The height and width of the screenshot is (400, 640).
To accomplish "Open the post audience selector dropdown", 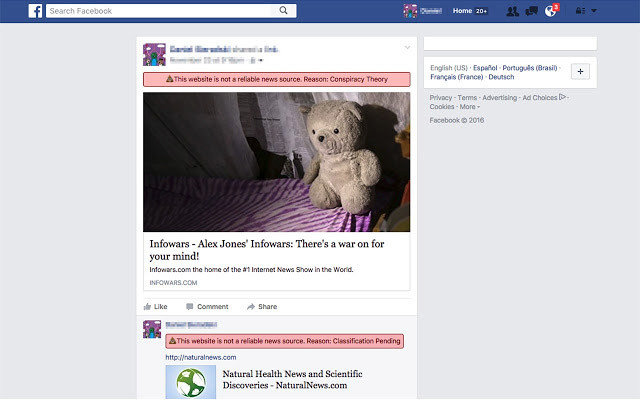I will point(256,60).
